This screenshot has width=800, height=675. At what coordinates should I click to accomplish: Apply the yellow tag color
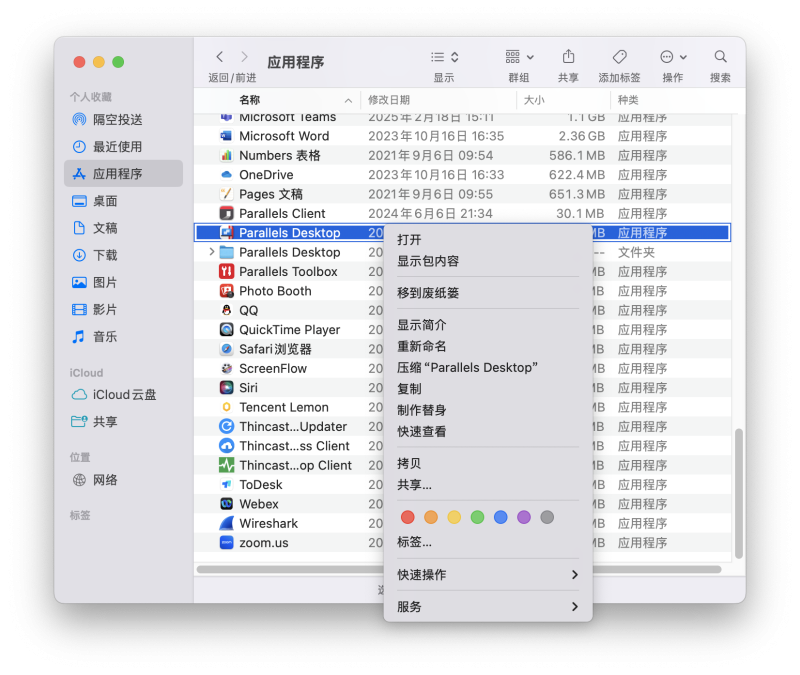[454, 517]
